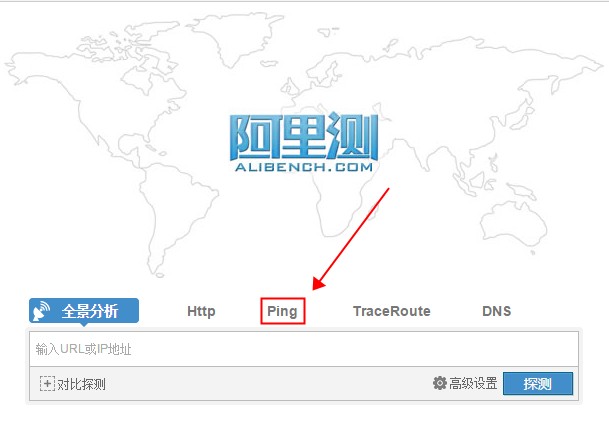Click the 阿里测 logo

point(303,136)
